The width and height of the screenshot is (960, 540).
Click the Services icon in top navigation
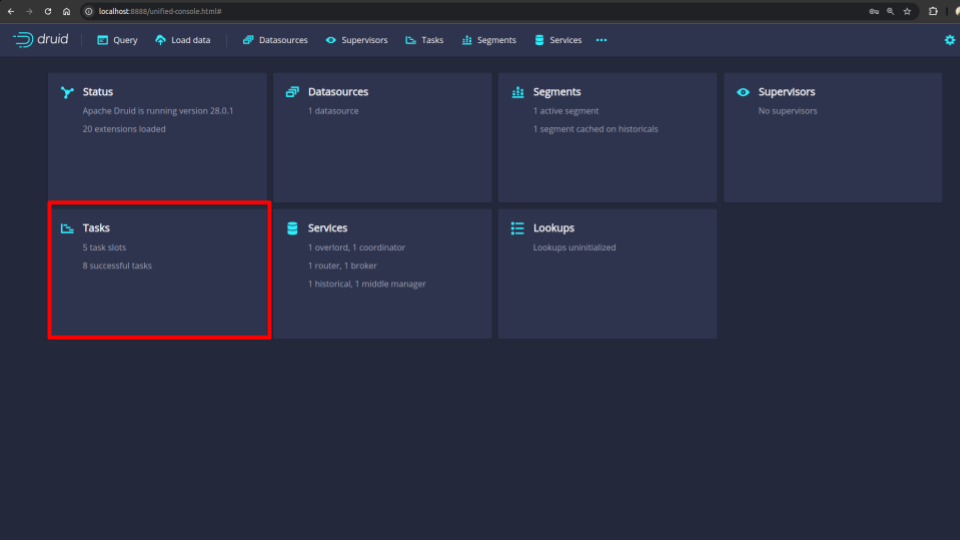point(540,40)
